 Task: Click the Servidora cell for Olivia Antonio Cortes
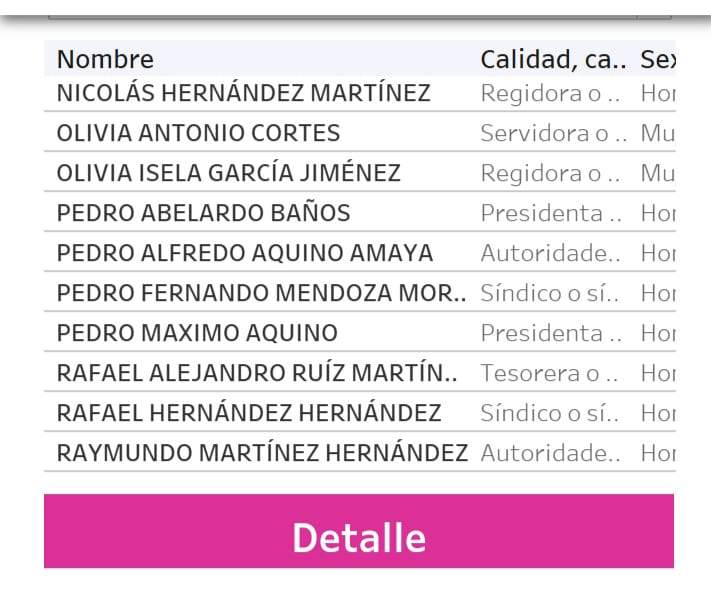553,133
